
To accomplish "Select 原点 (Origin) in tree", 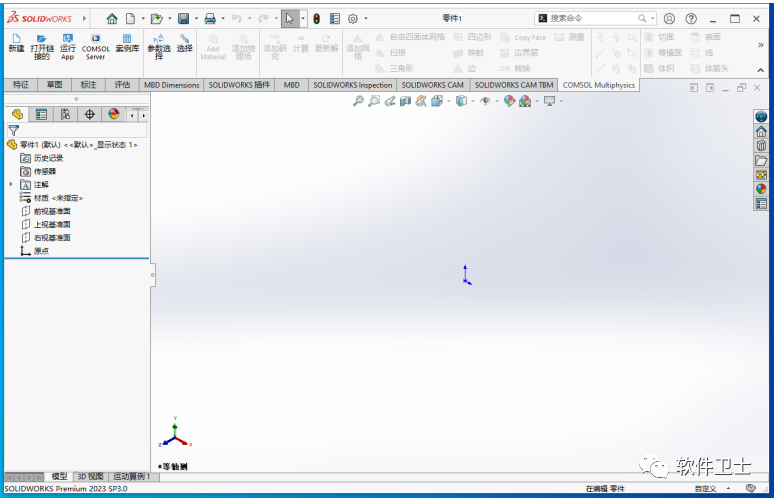I will click(35, 251).
